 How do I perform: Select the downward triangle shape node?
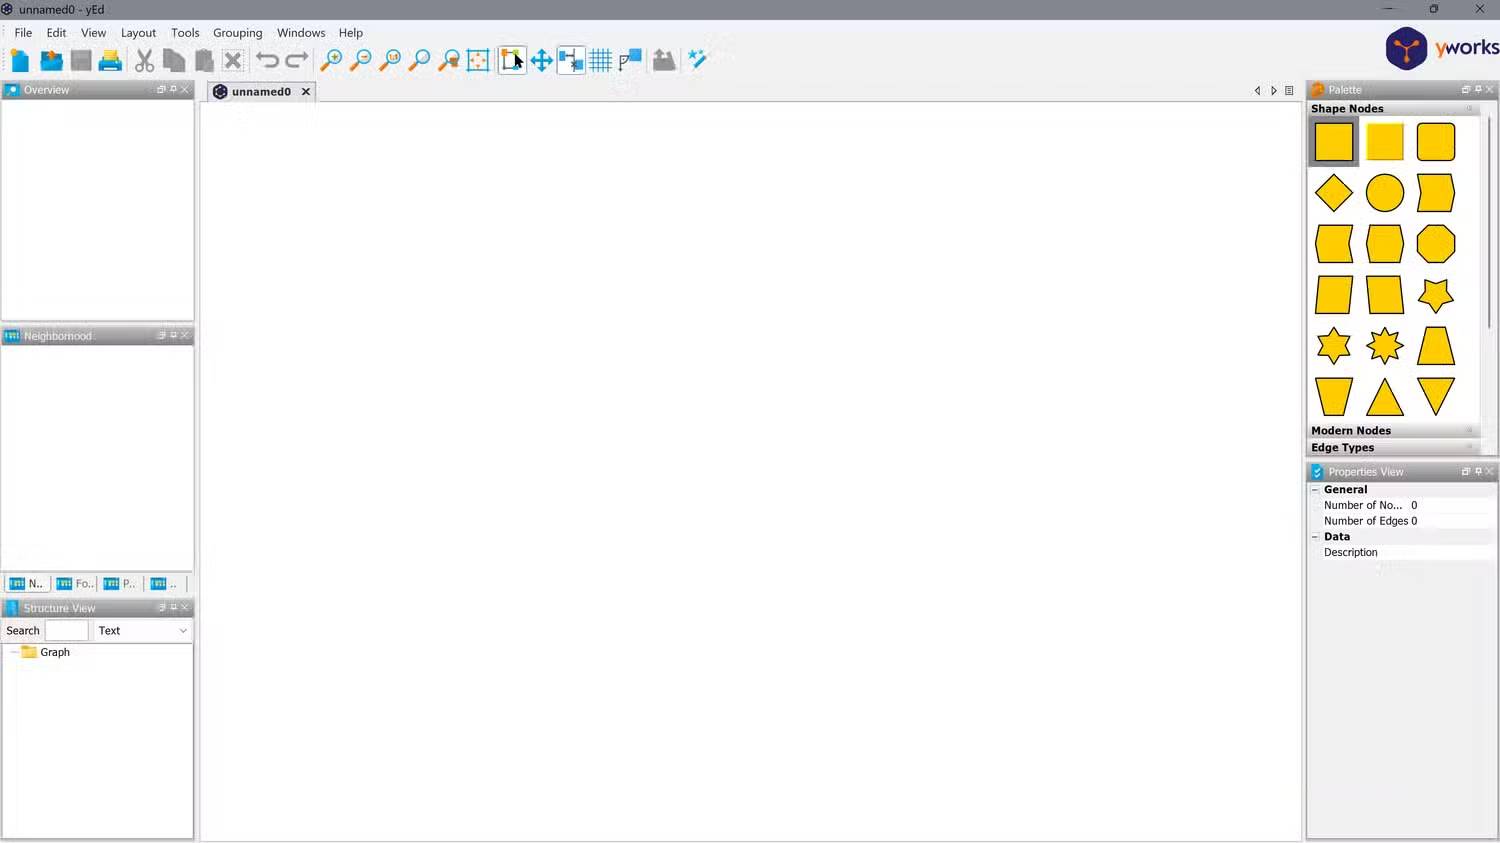tap(1436, 397)
